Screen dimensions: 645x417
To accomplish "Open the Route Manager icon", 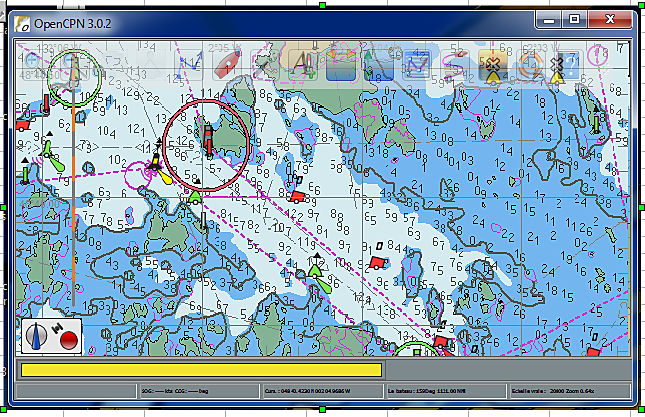I will click(417, 65).
